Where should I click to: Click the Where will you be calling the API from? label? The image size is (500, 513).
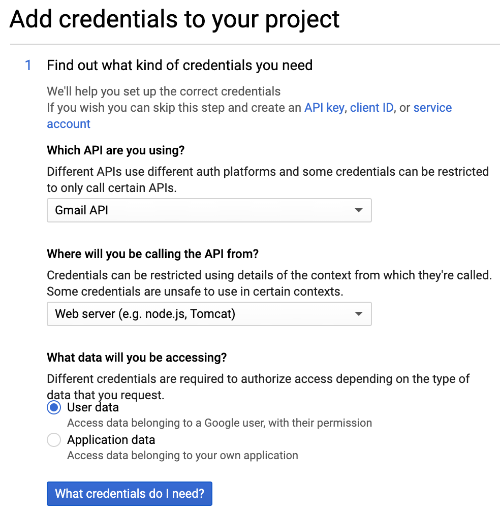(x=153, y=254)
